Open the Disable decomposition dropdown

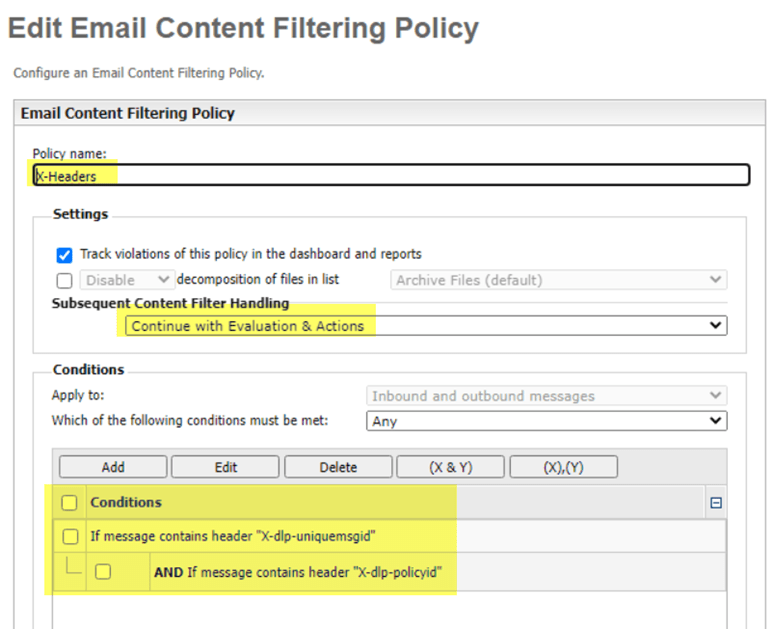coord(128,280)
